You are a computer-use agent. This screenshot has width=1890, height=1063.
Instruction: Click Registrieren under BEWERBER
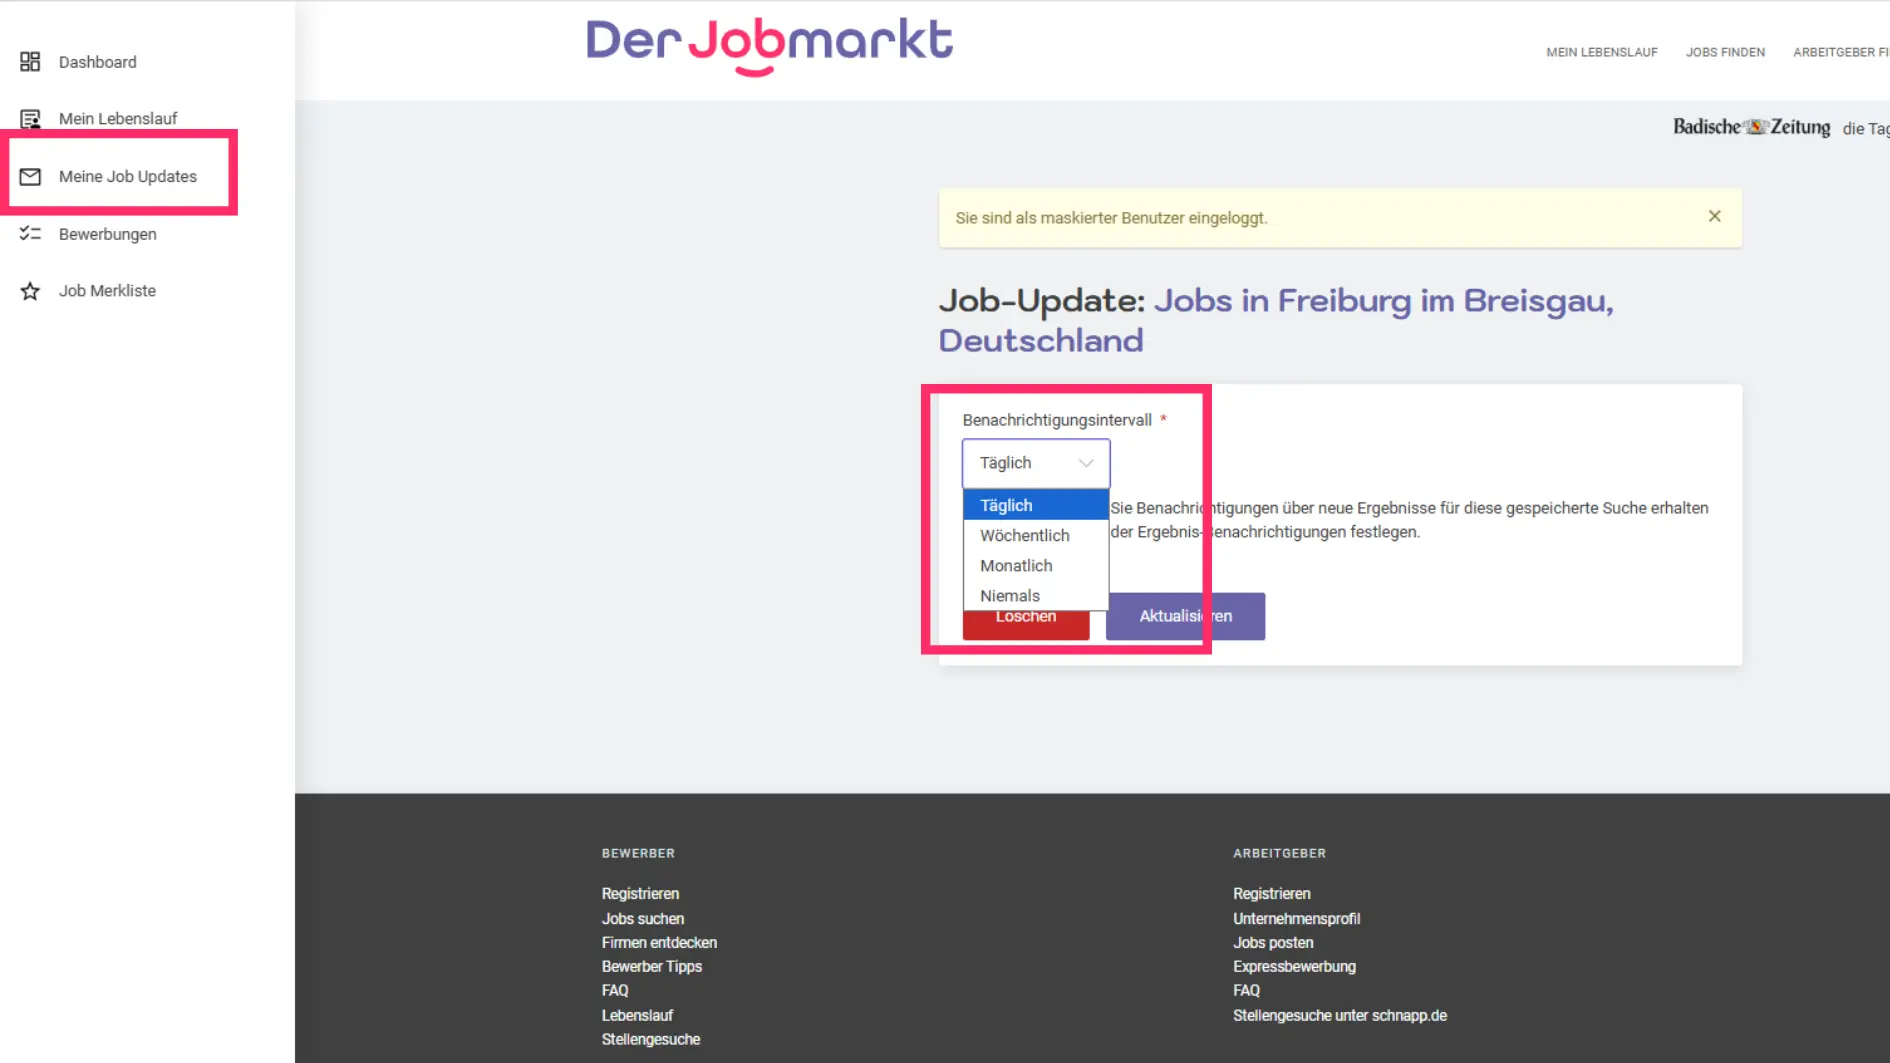[640, 893]
